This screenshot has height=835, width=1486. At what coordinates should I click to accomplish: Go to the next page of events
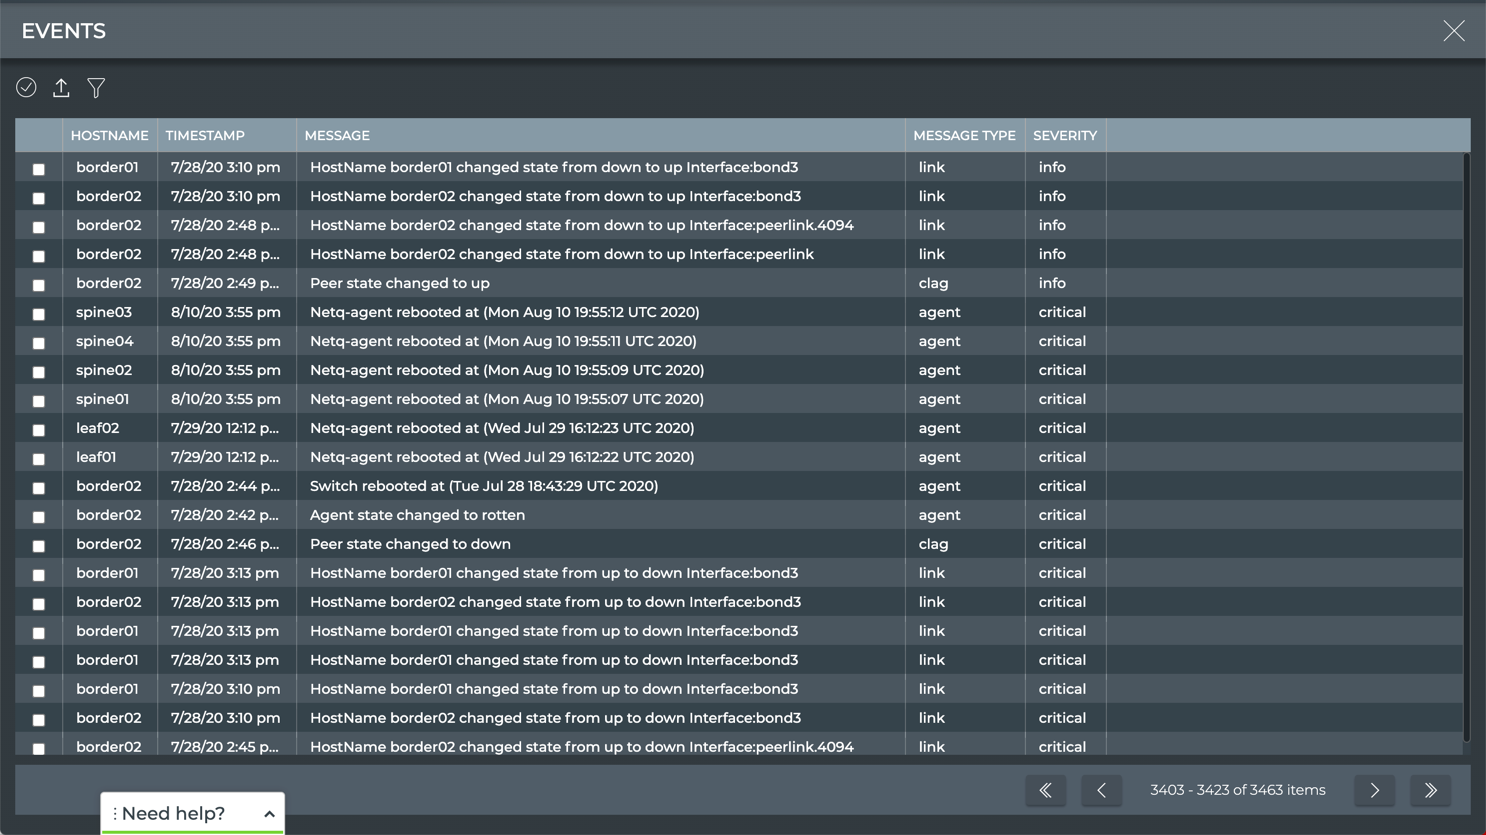[x=1374, y=790]
